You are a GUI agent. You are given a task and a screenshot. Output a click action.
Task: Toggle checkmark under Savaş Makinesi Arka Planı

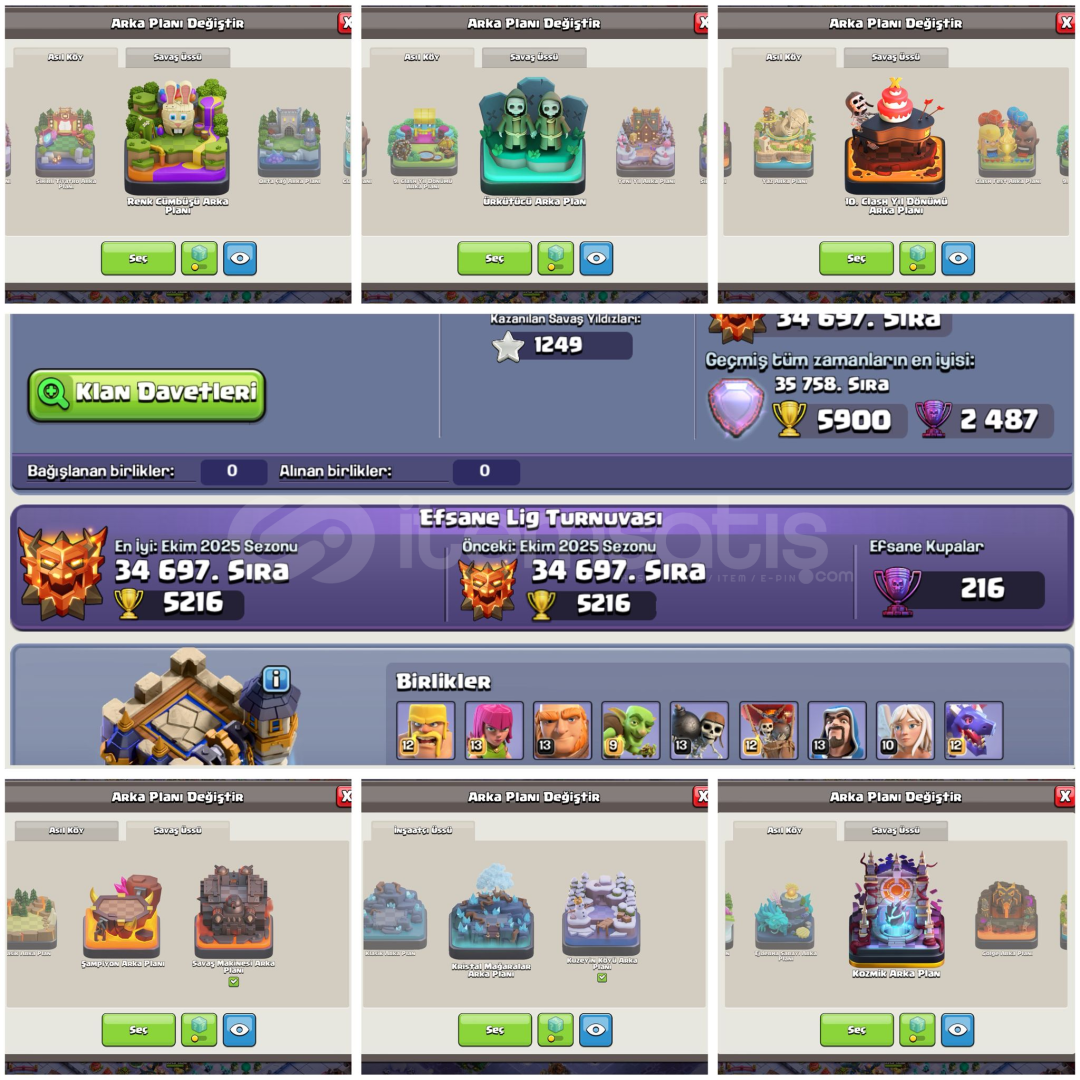tap(233, 982)
